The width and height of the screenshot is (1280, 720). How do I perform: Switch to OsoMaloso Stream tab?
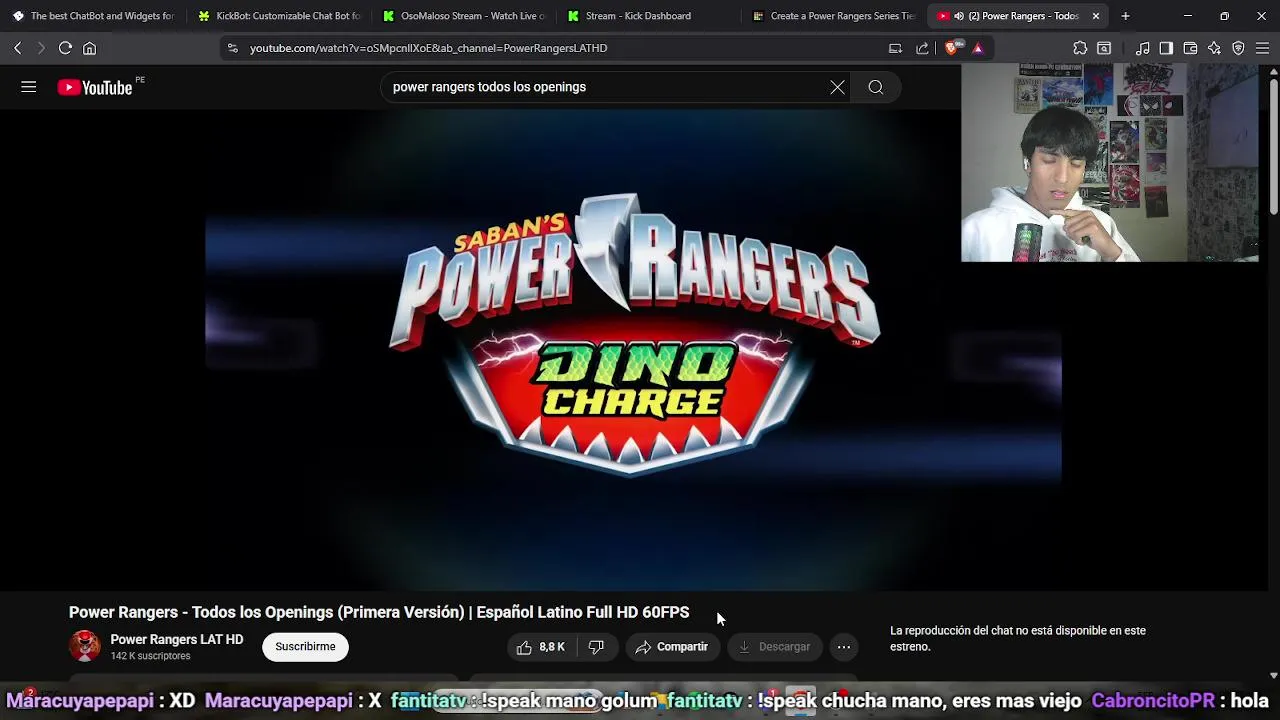coord(464,16)
